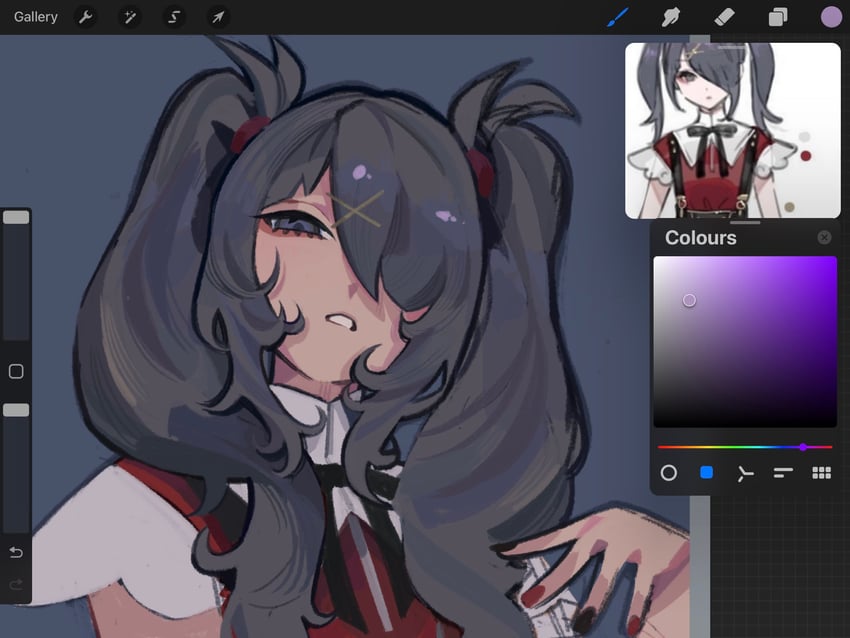Viewport: 850px width, 638px height.
Task: Click the classic colour picker reticle
Action: (x=689, y=300)
